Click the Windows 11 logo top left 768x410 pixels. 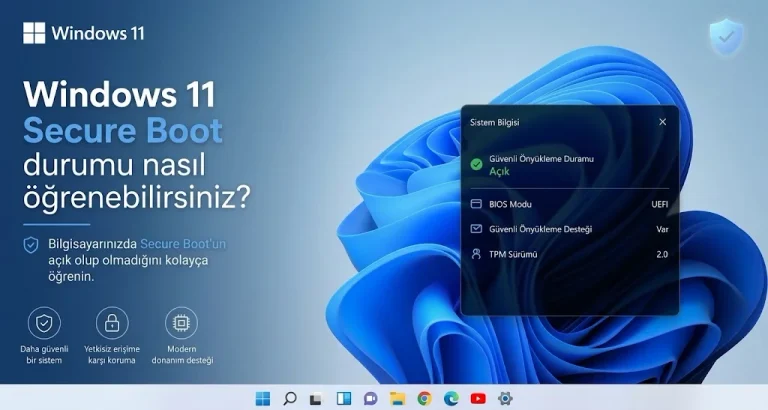click(x=83, y=33)
